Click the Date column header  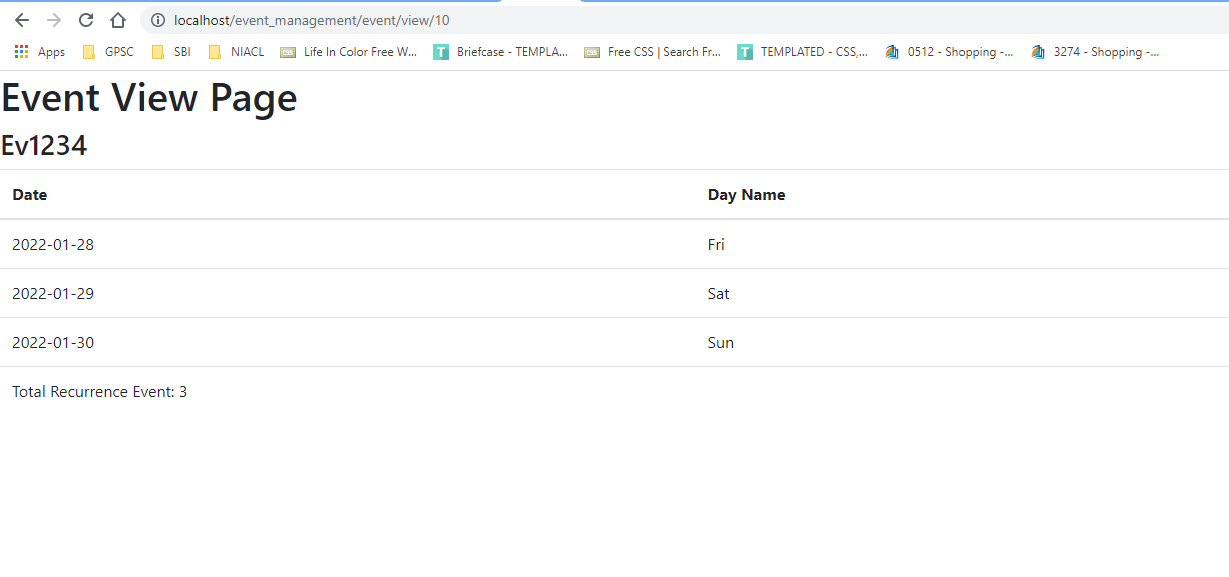pos(30,195)
